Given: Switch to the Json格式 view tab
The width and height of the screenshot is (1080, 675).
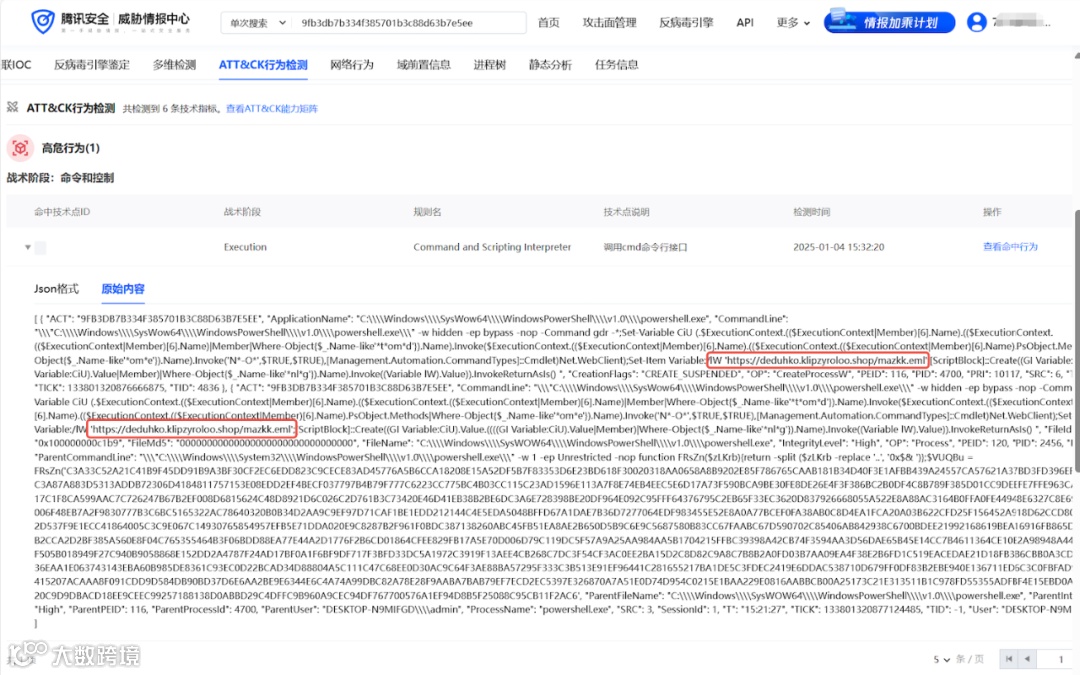Looking at the screenshot, I should pos(56,289).
